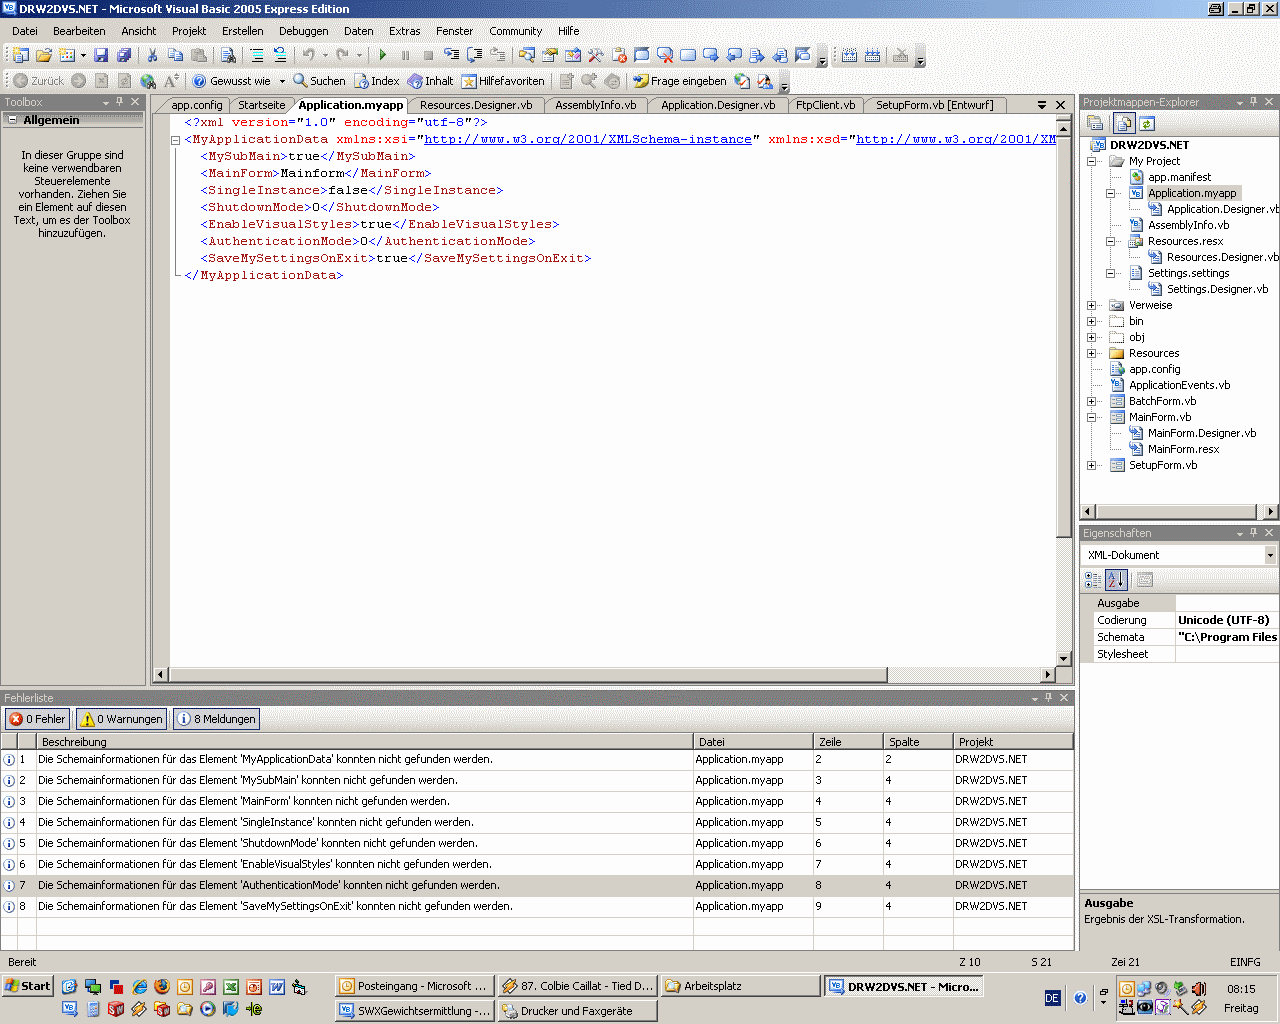The image size is (1280, 1024).
Task: Collapse the Resources.resx tree node
Action: coord(1111,241)
